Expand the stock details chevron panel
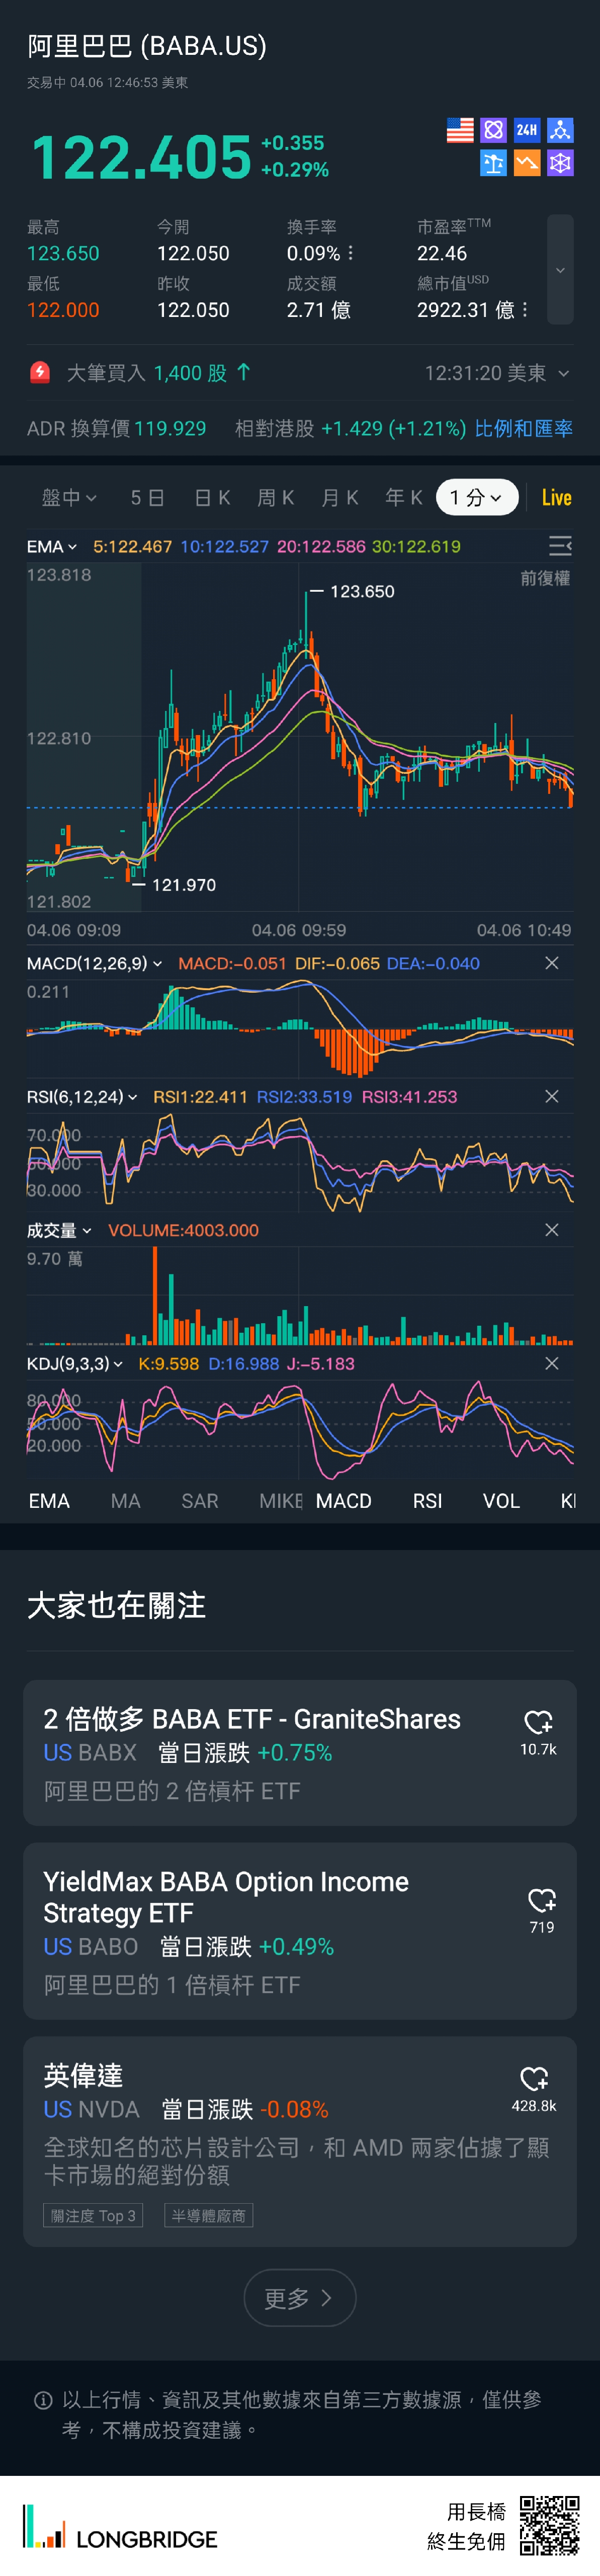This screenshot has width=600, height=2576. point(560,270)
